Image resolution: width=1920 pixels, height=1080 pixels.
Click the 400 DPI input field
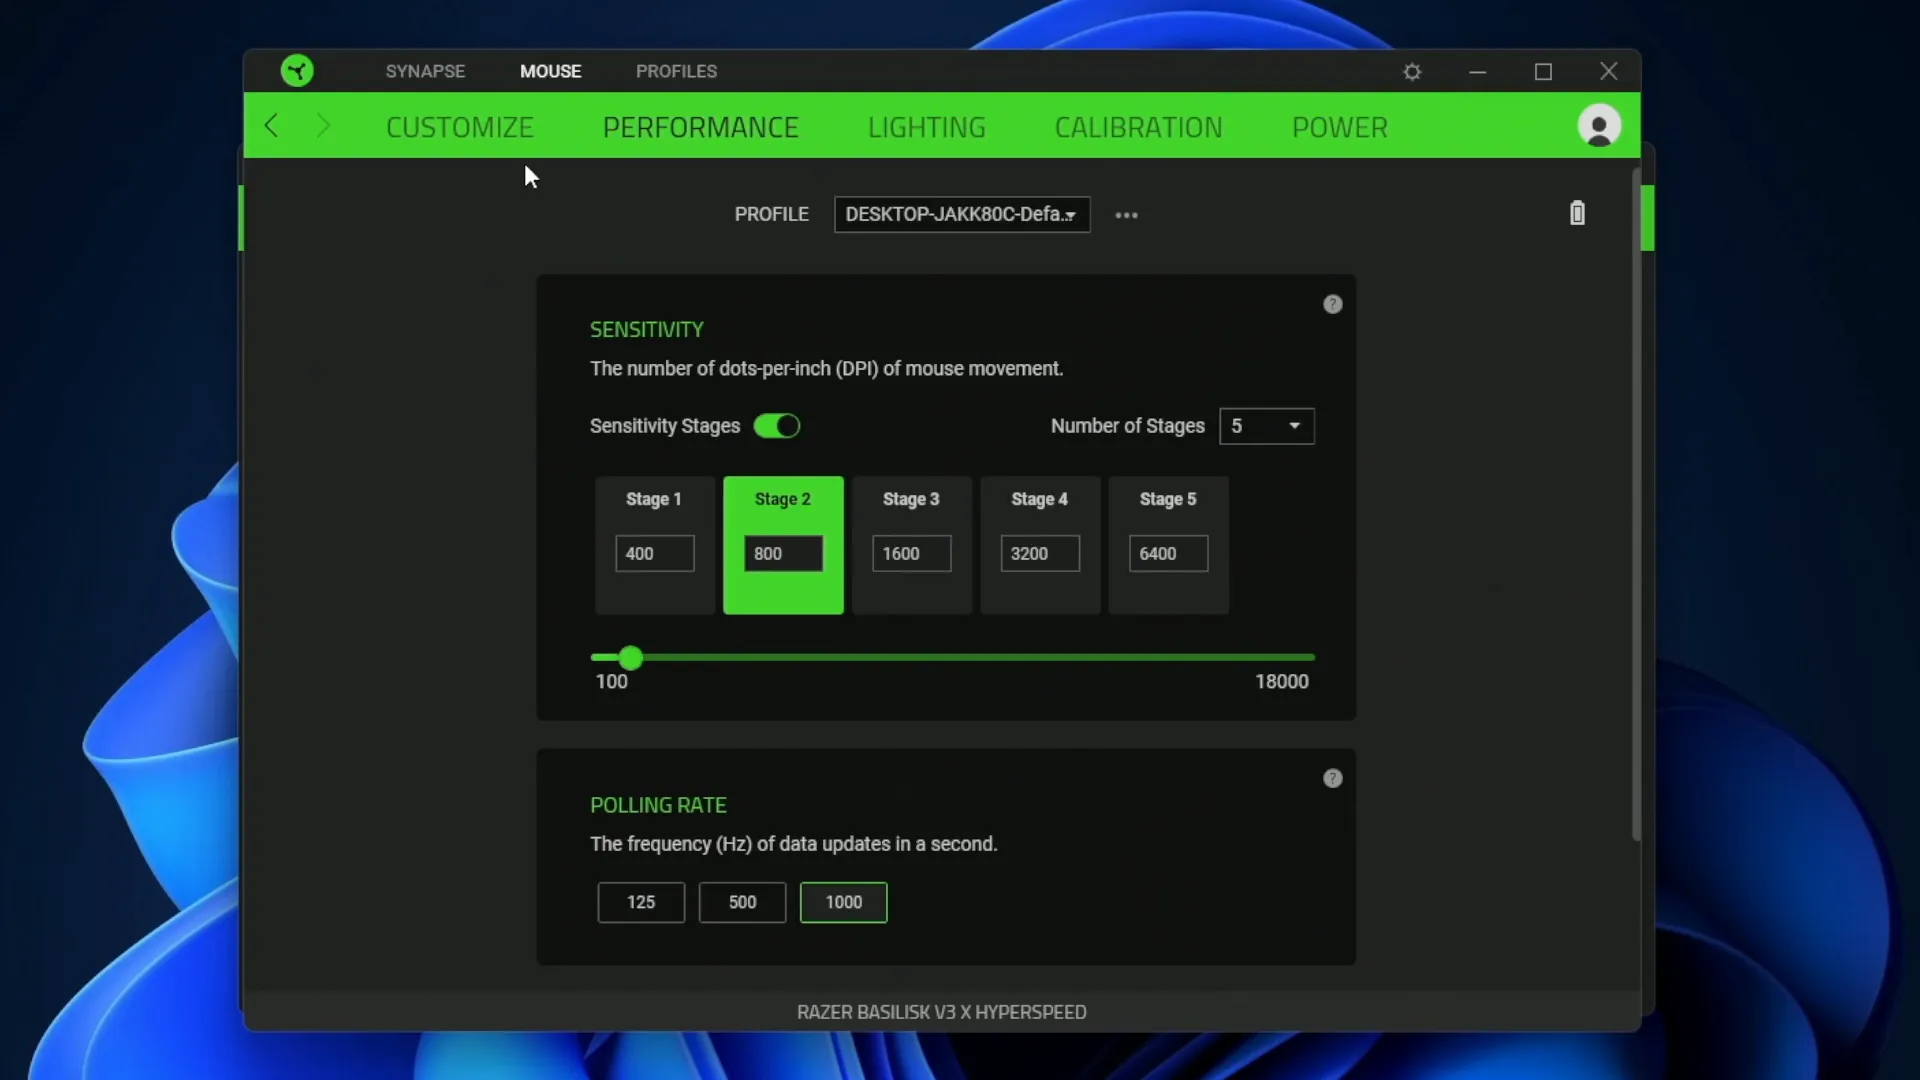(654, 553)
